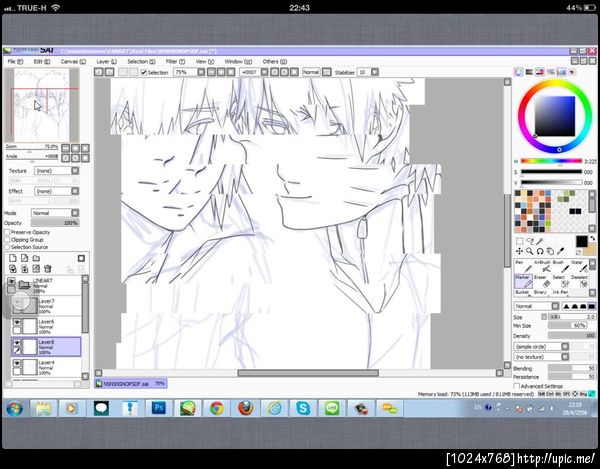The image size is (600, 469).
Task: Choose the Eyedropper color picker tool
Action: pos(560,251)
